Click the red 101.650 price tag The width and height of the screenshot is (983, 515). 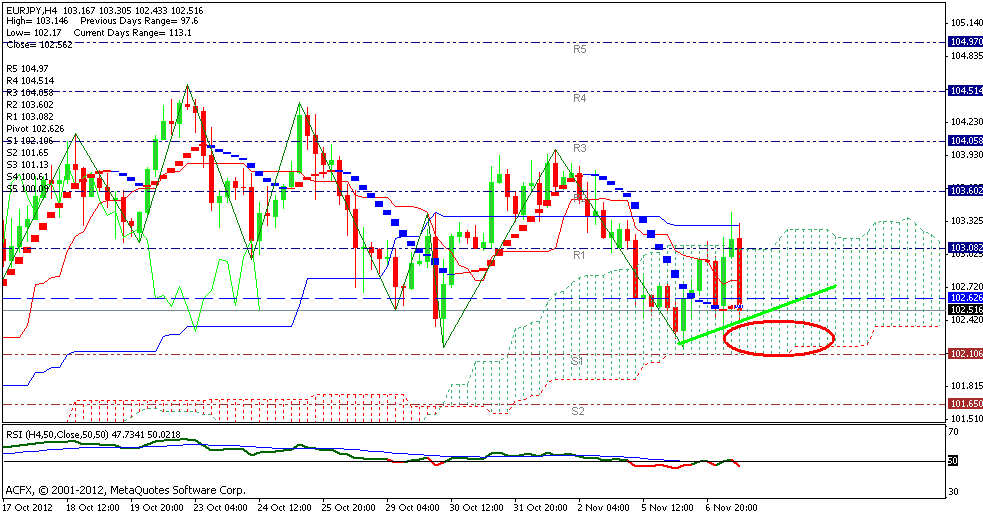[x=964, y=404]
